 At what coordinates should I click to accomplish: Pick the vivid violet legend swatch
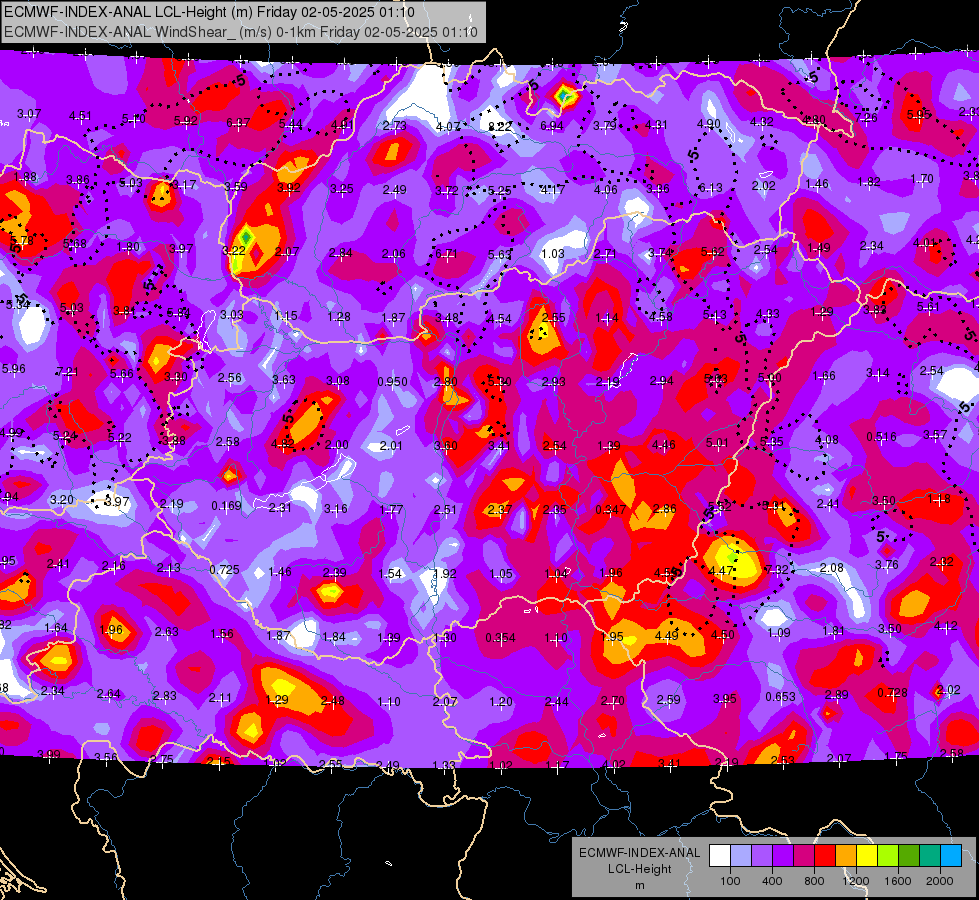coord(782,856)
